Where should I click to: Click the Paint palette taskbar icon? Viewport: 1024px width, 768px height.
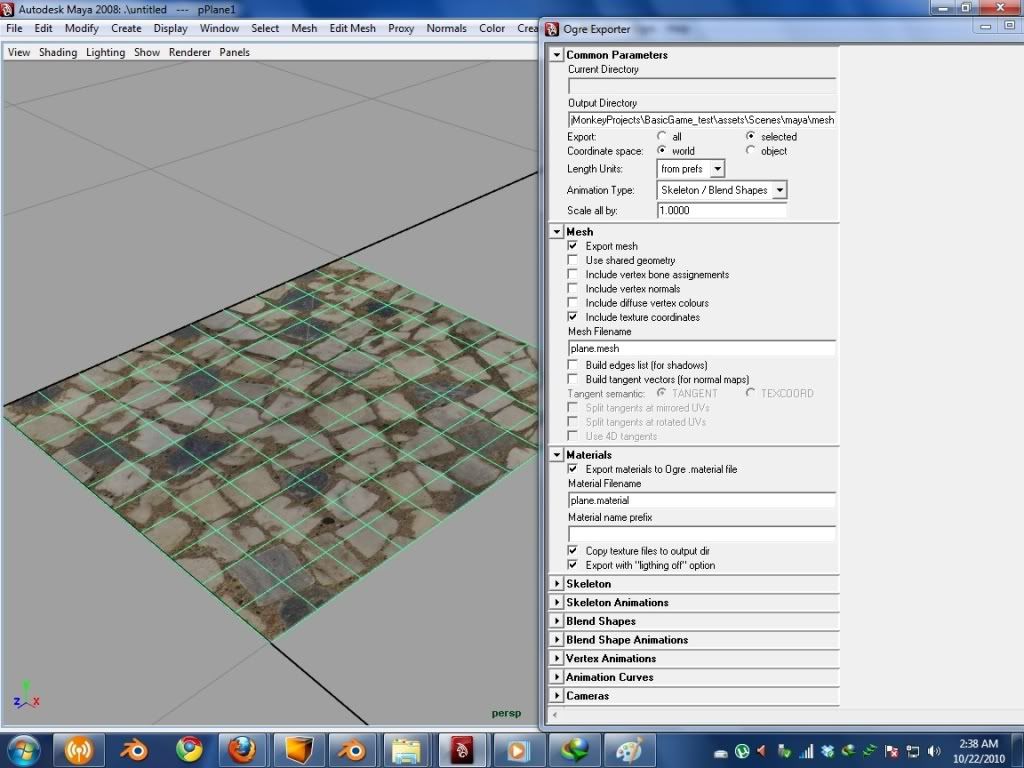coord(629,748)
